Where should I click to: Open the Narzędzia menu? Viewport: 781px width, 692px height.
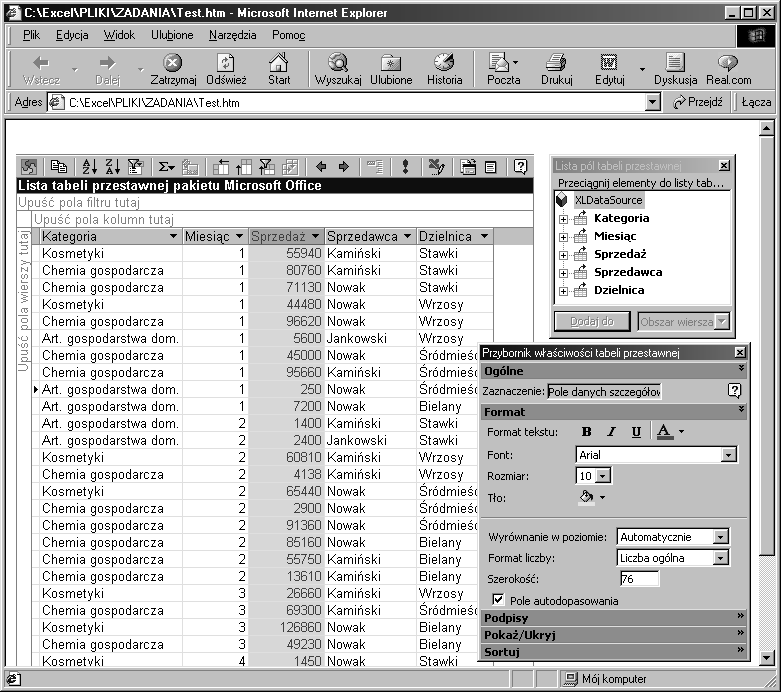point(233,35)
